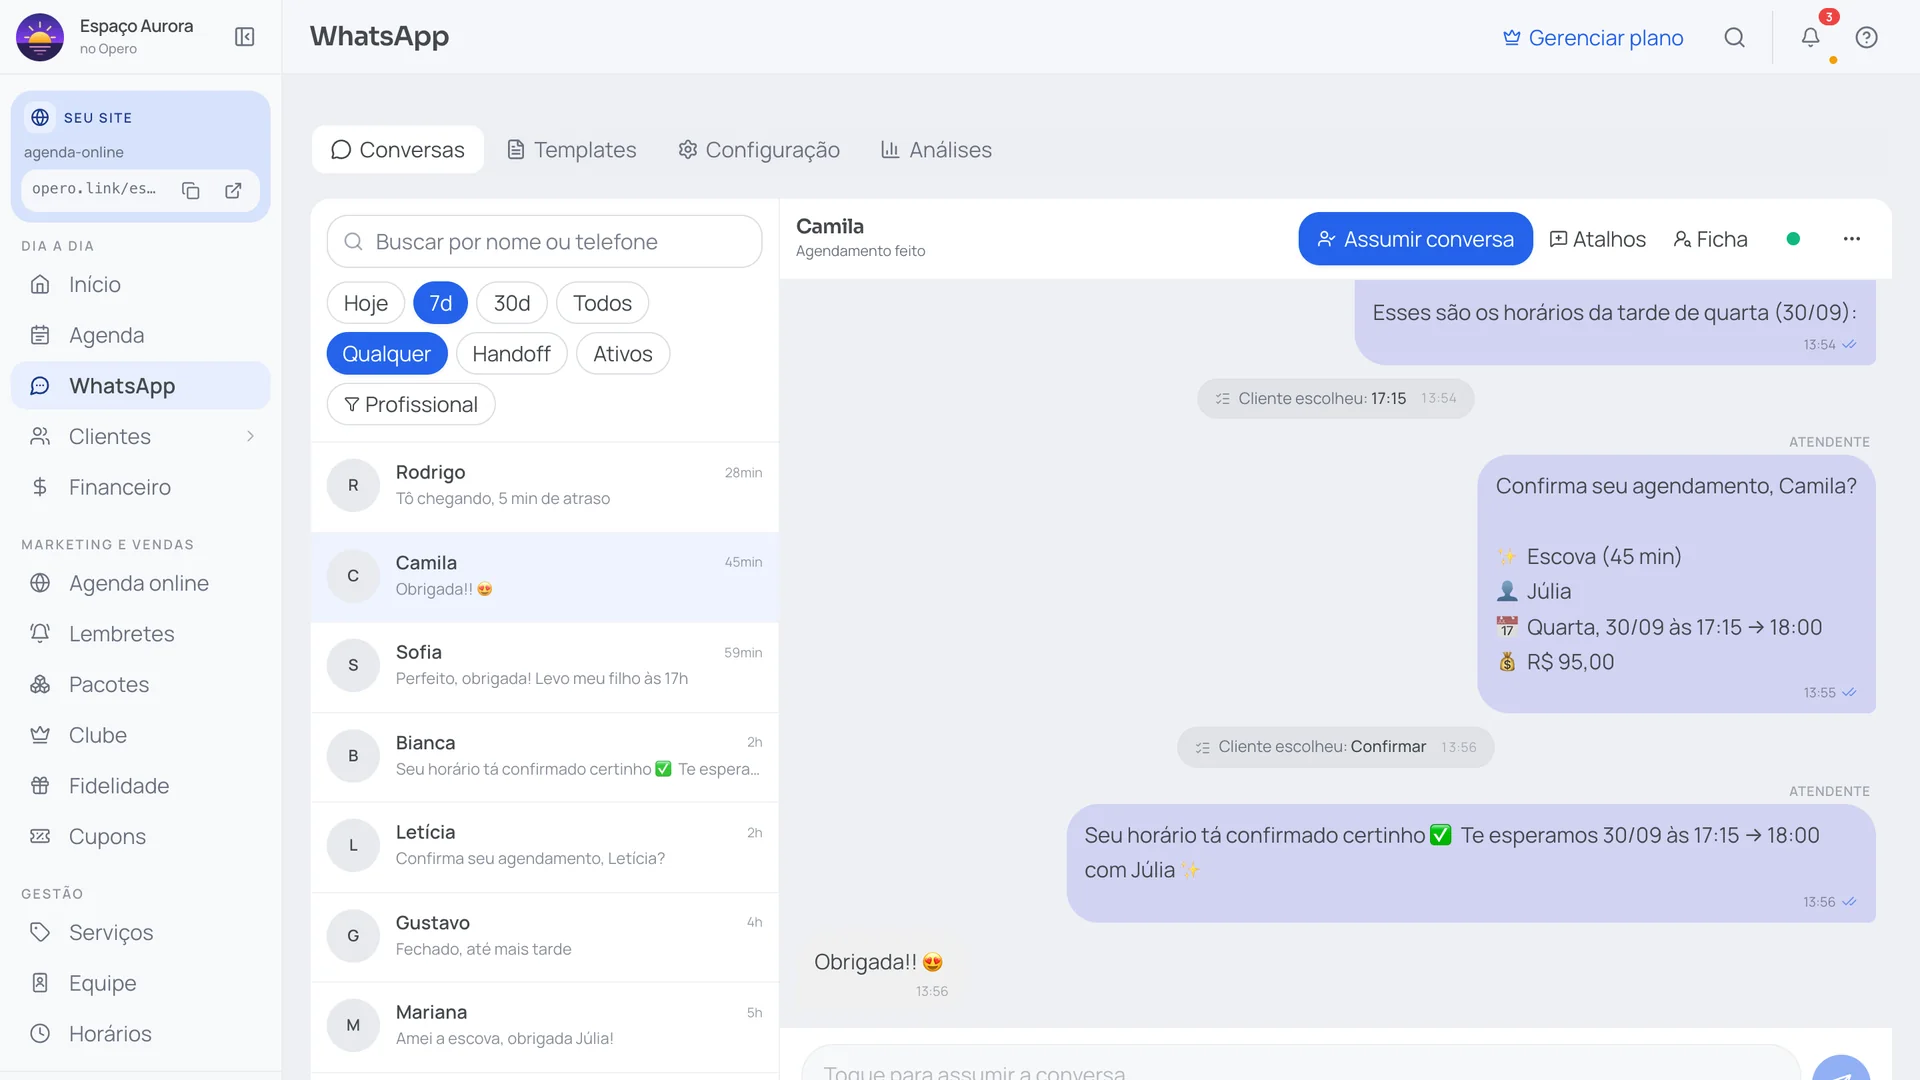Image resolution: width=1920 pixels, height=1080 pixels.
Task: Copy the opero.link site URL
Action: (191, 190)
